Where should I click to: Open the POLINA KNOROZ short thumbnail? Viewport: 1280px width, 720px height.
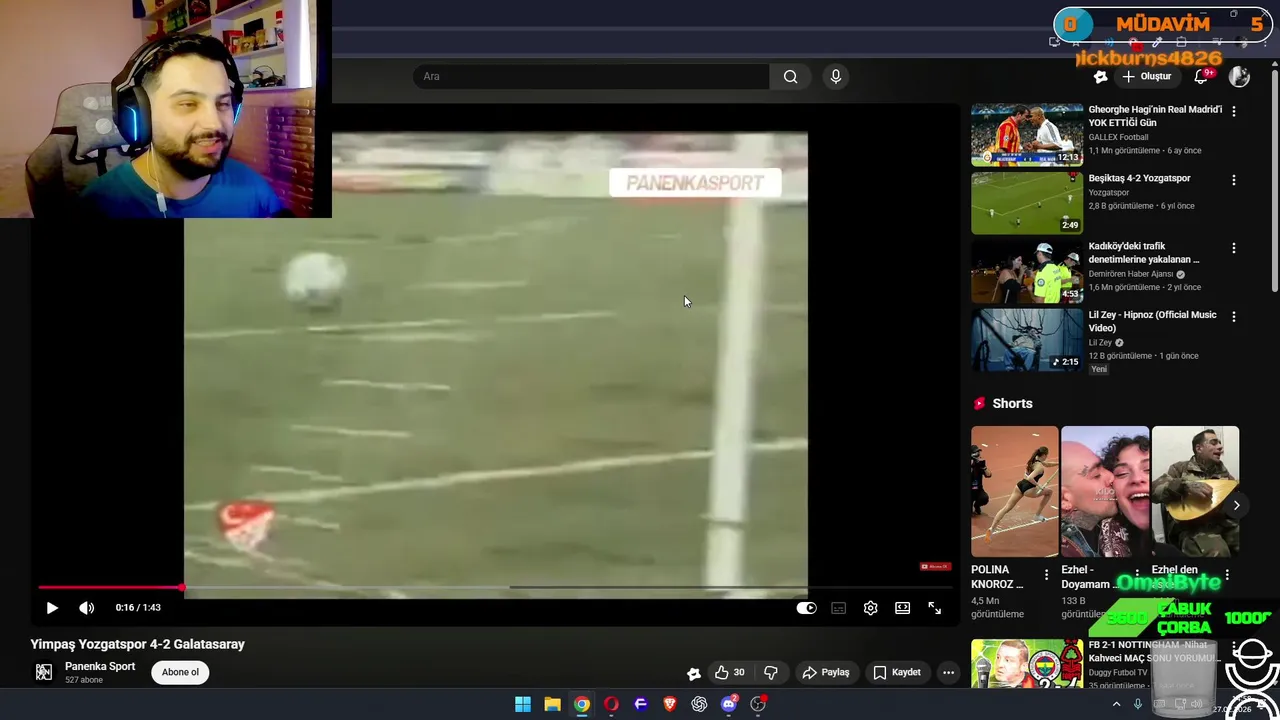[x=1014, y=491]
